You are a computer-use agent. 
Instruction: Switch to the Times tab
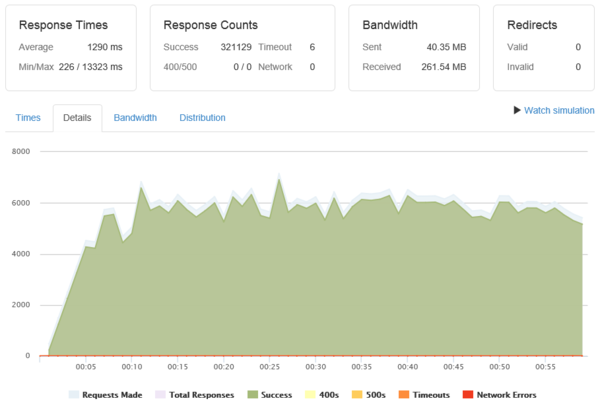pyautogui.click(x=28, y=118)
